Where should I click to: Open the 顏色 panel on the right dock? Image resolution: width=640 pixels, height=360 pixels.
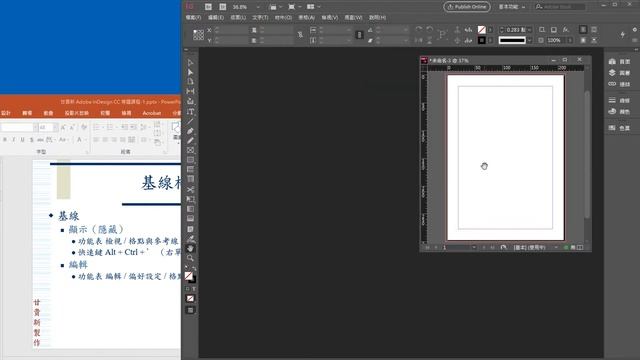click(620, 111)
